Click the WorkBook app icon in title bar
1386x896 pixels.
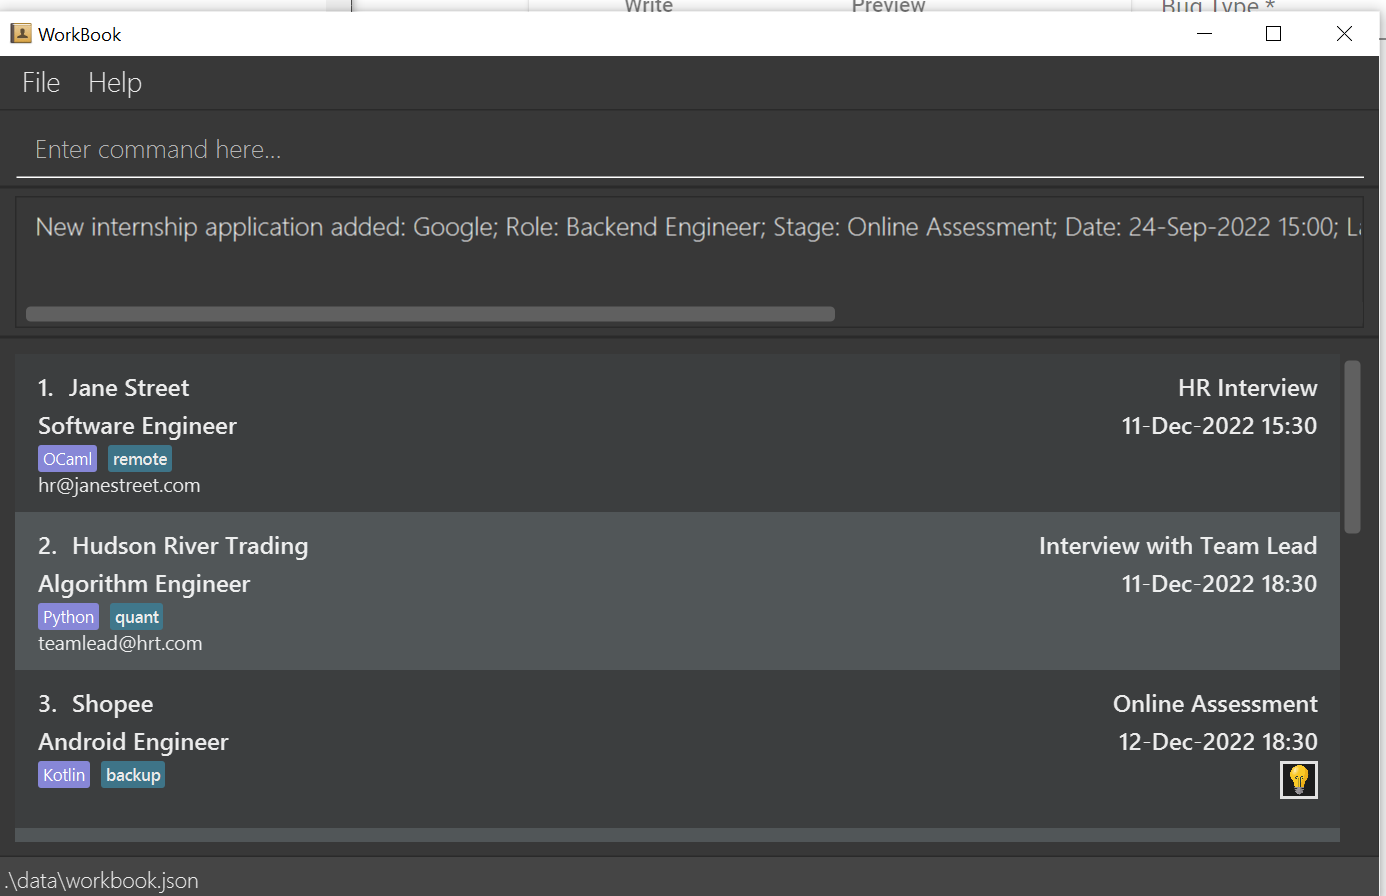pos(21,34)
